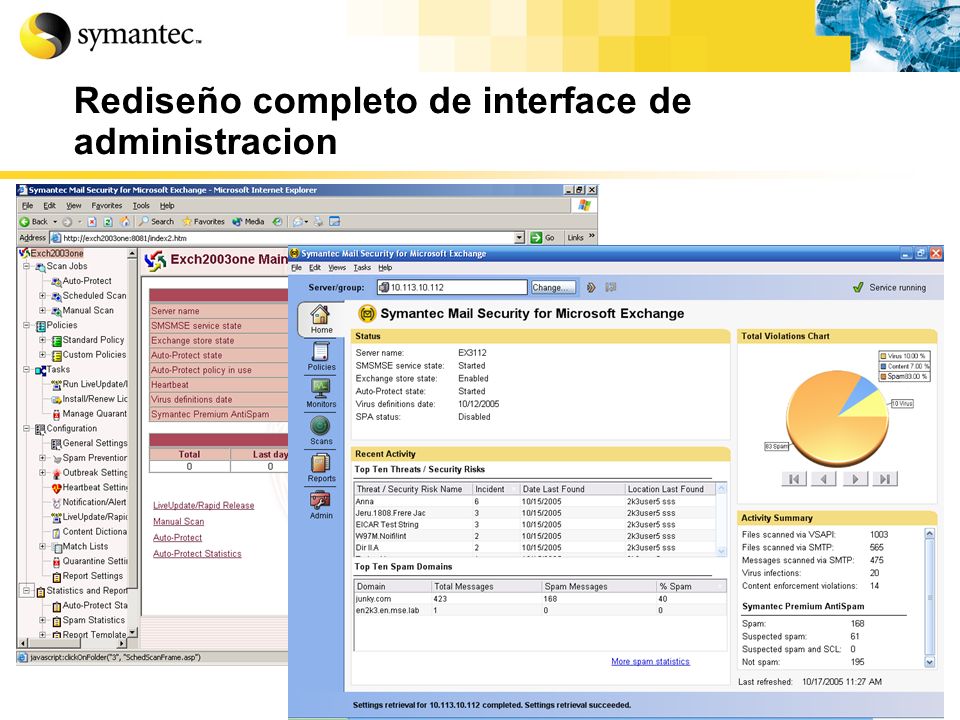Viewport: 960px width, 720px height.
Task: Open the Auto-Protect Statistics link
Action: click(x=197, y=553)
